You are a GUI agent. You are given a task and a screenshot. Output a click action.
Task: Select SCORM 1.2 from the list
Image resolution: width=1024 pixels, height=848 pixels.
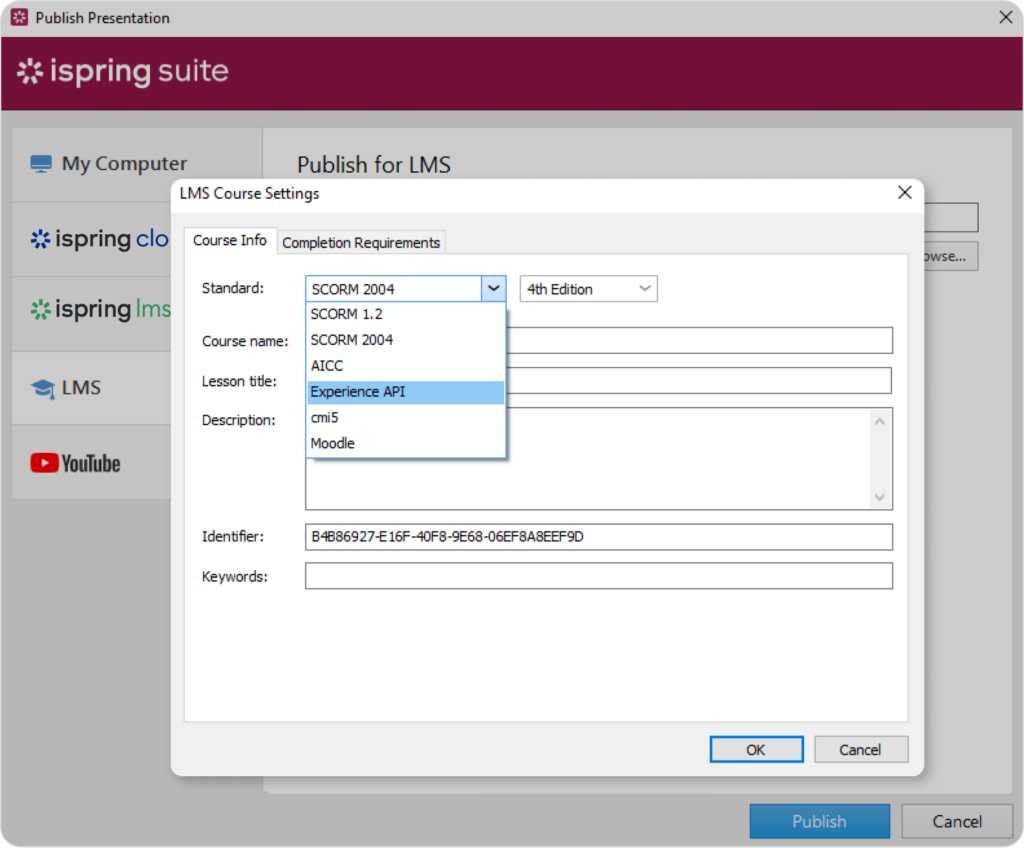[406, 314]
